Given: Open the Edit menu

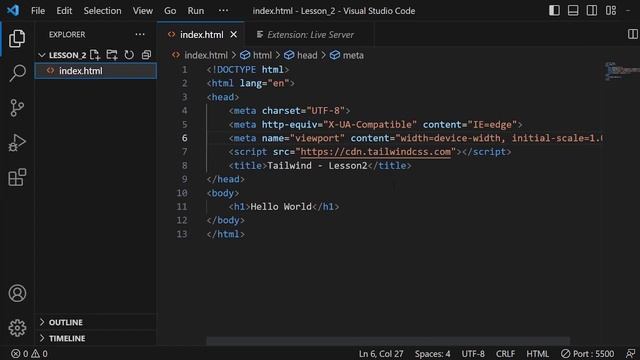Looking at the screenshot, I should 64,11.
